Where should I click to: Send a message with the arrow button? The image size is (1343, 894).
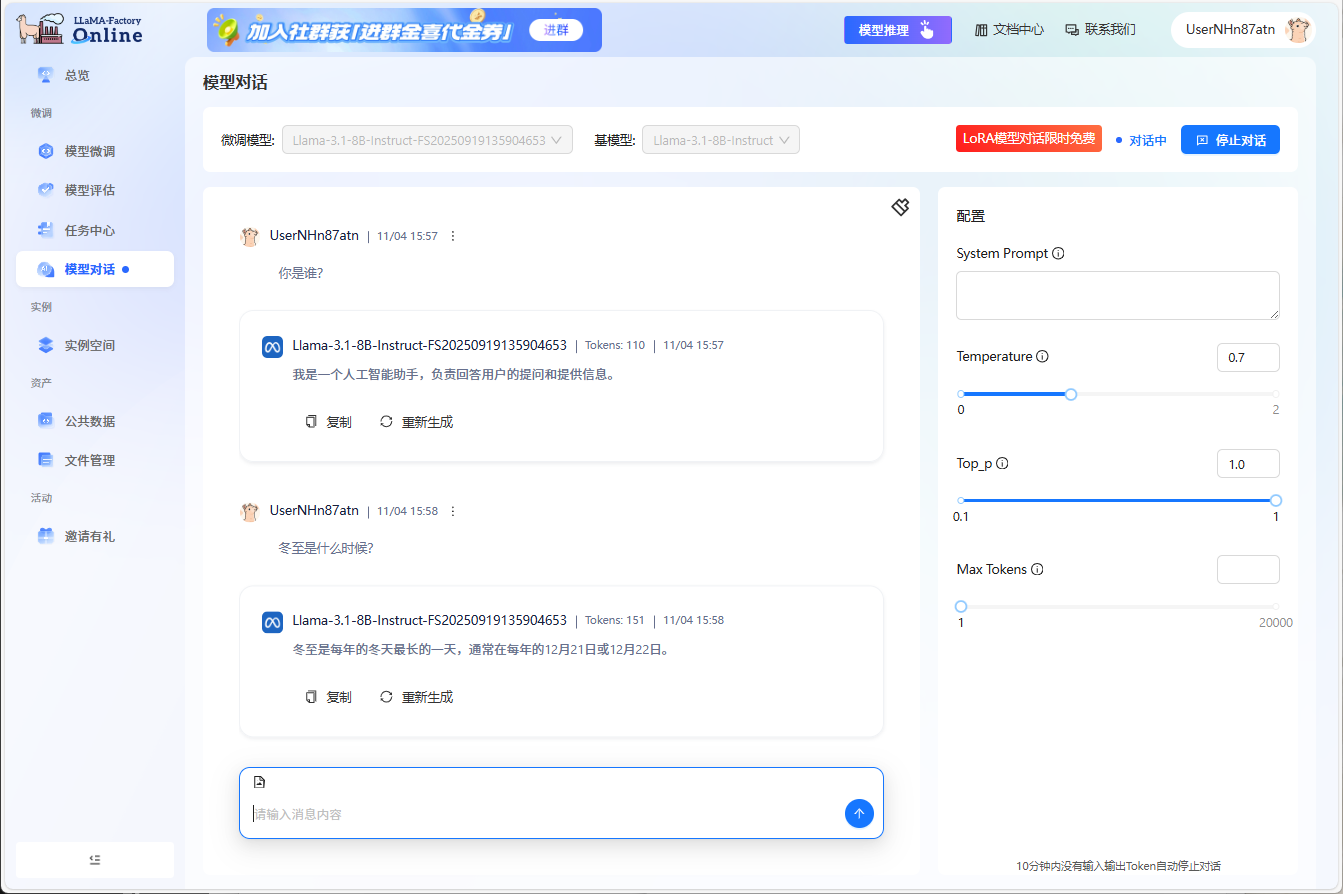859,813
